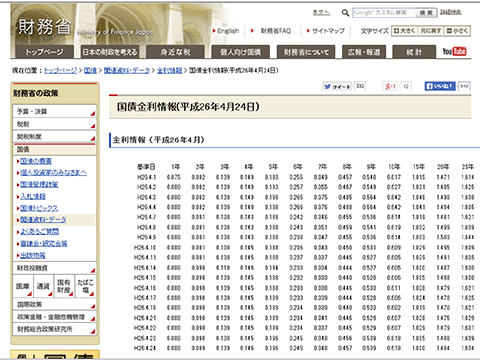The width and height of the screenshot is (480, 360).
Task: Open the サイトマップ link
Action: pos(328,31)
